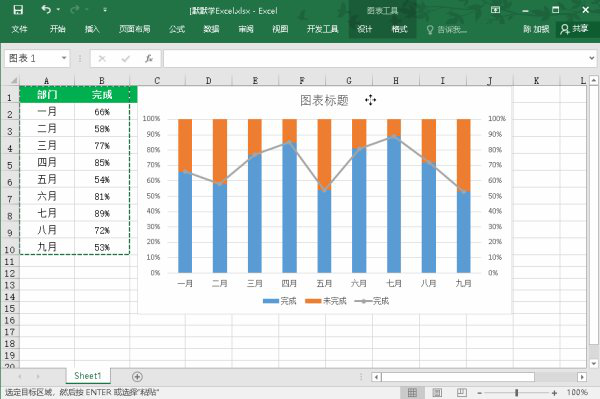Click the Insert Function fx icon
Viewport: 600px width, 399px height.
149,59
